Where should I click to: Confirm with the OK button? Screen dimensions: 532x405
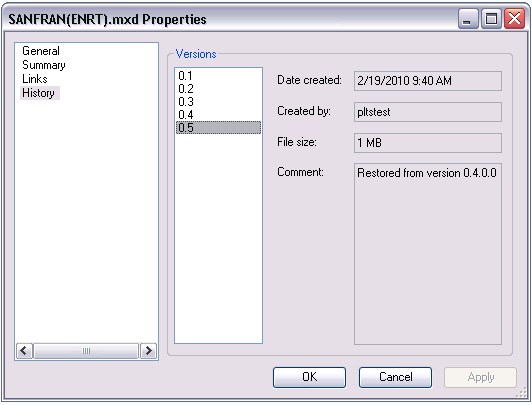click(309, 377)
